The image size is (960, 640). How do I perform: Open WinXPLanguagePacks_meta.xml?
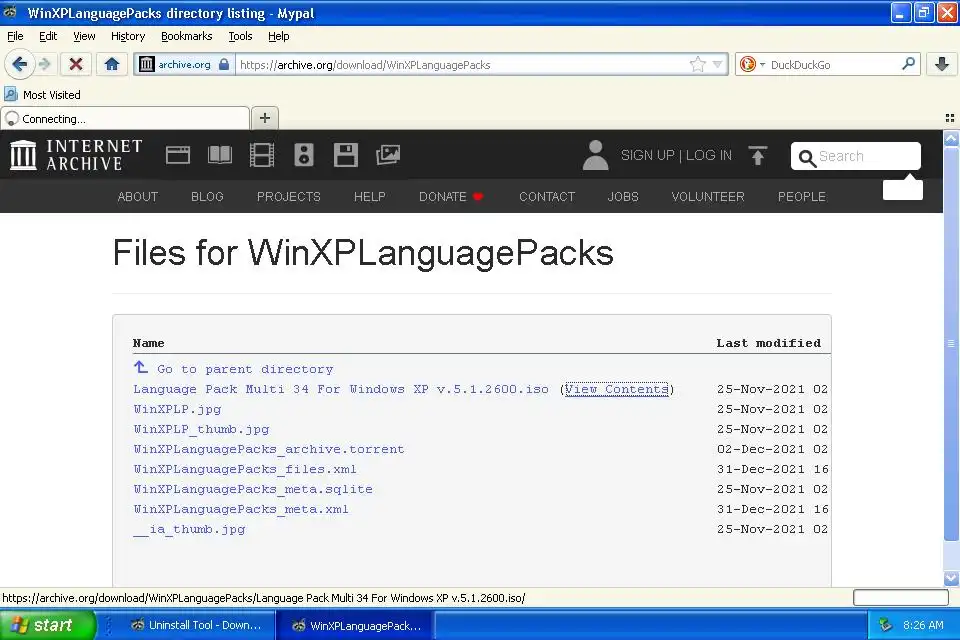[x=241, y=509]
